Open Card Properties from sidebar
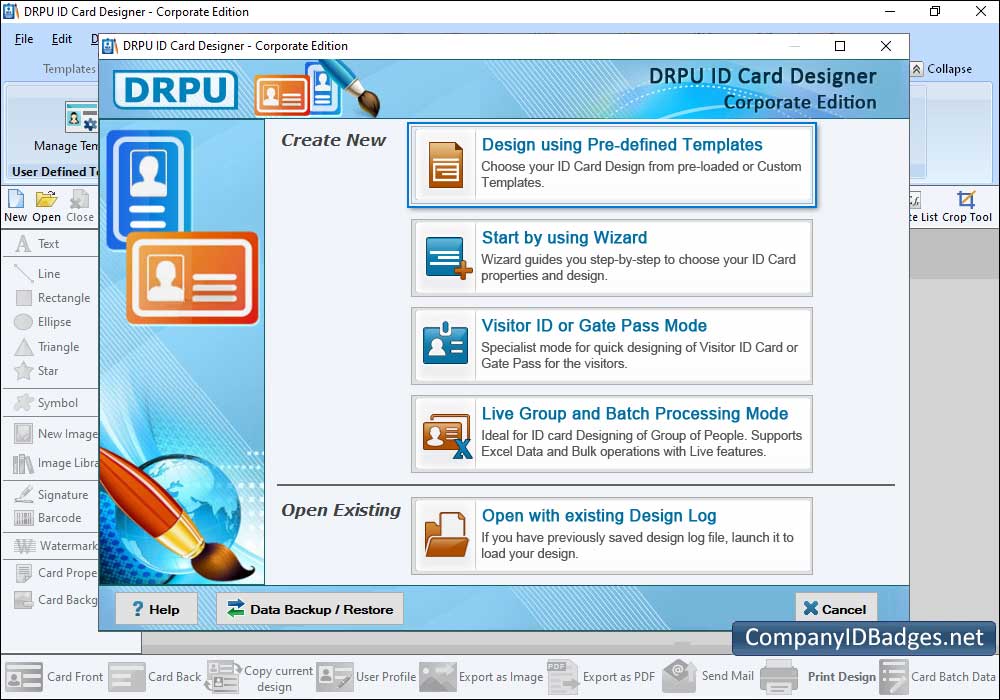This screenshot has height=700, width=1000. click(55, 572)
